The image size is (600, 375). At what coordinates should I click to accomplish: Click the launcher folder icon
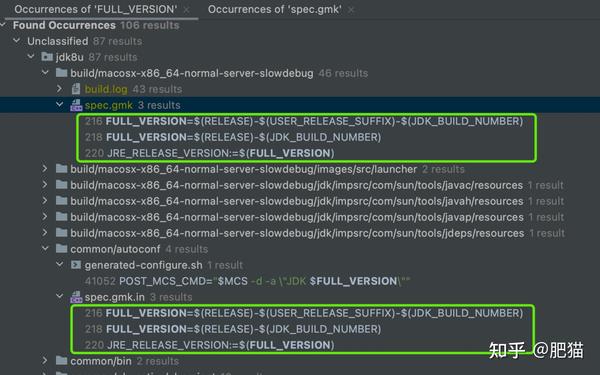coord(61,169)
